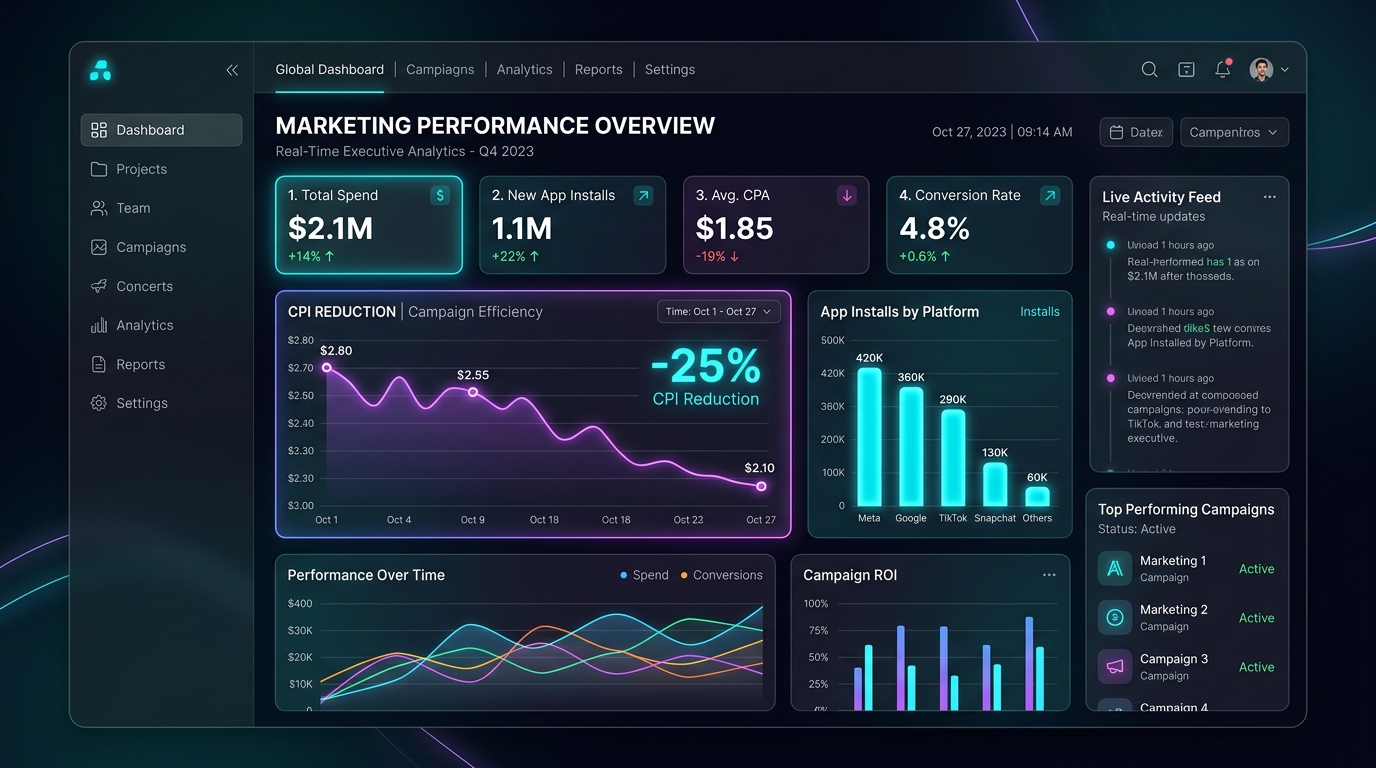Open the Campentros dropdown
1376x768 pixels.
tap(1234, 132)
